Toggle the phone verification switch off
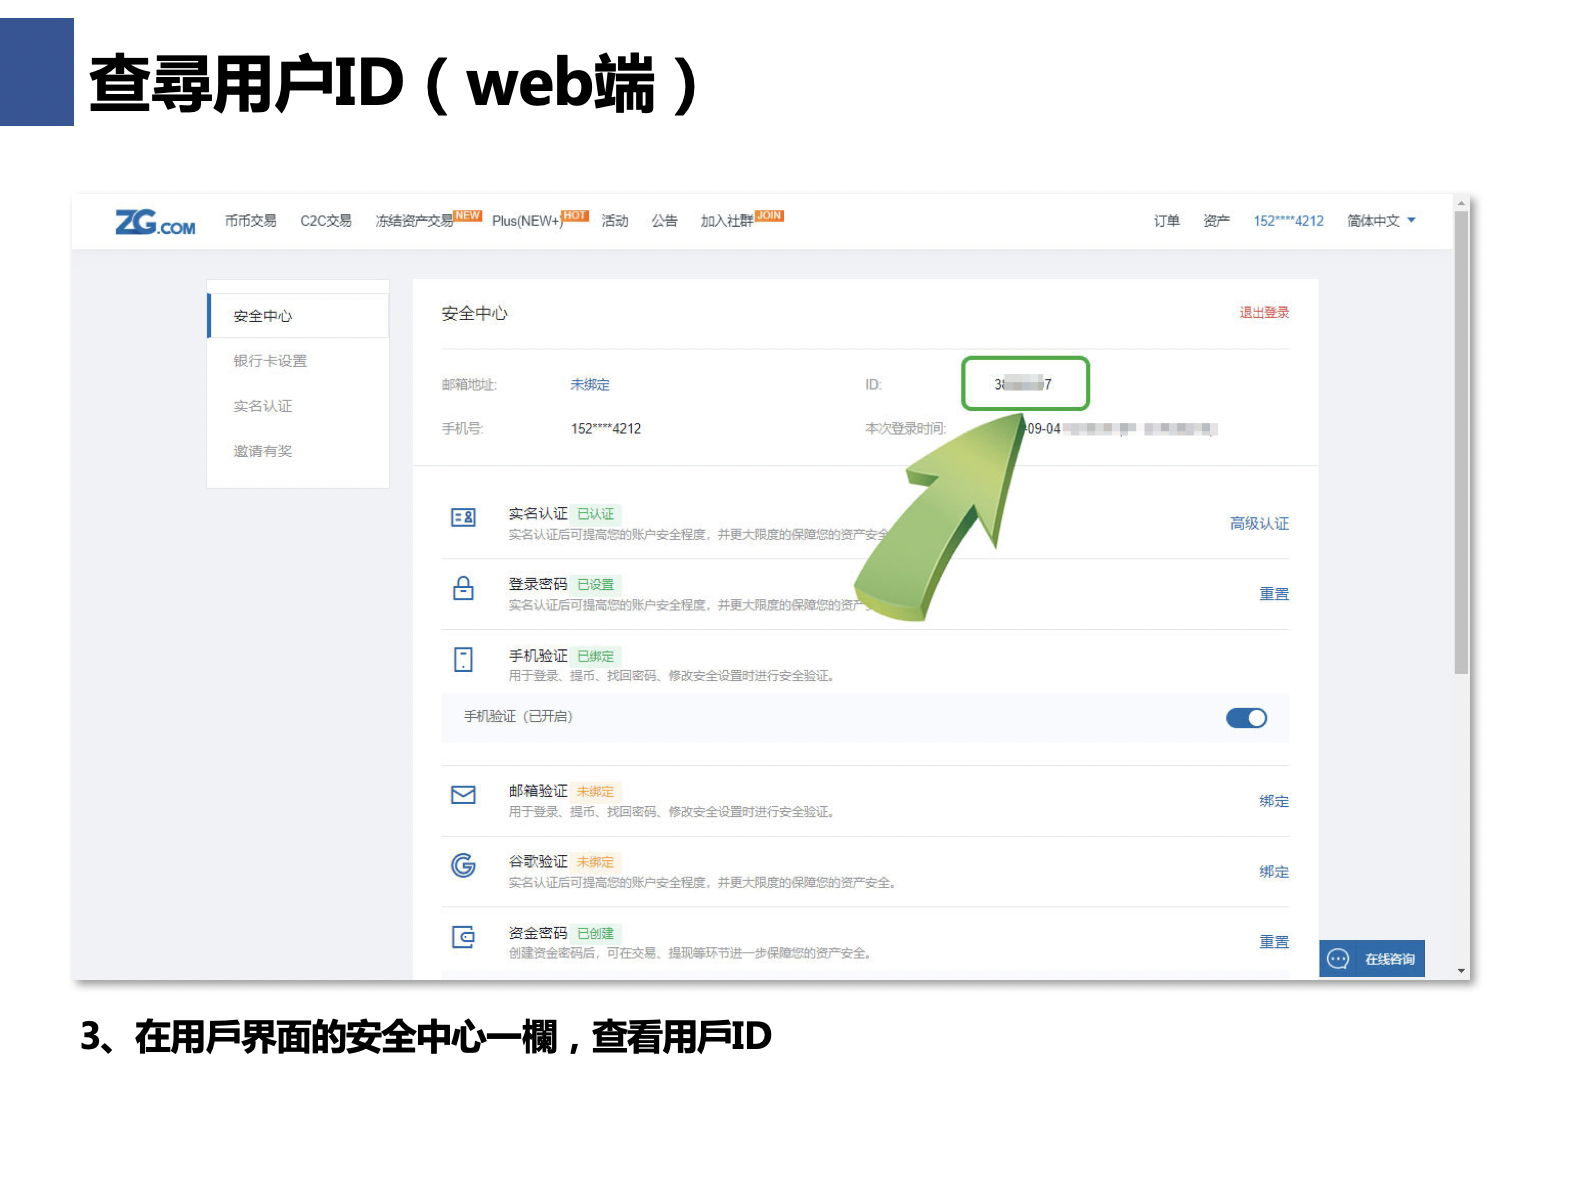This screenshot has width=1574, height=1178. point(1246,718)
